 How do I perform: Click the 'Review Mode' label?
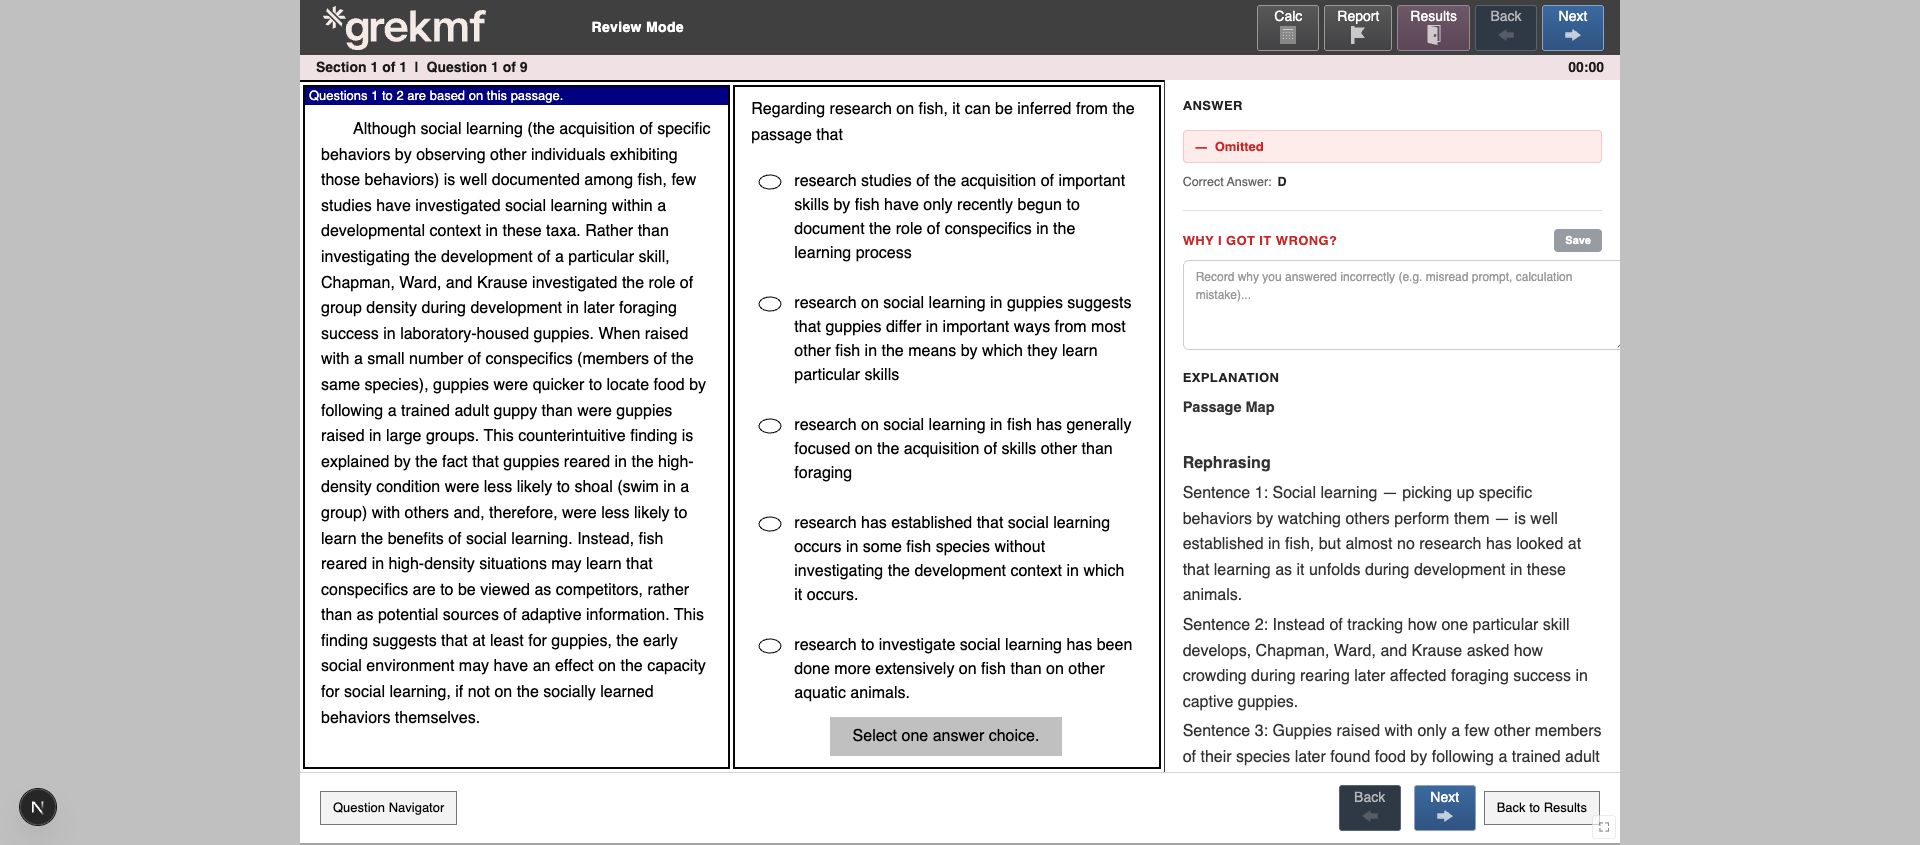click(x=637, y=27)
